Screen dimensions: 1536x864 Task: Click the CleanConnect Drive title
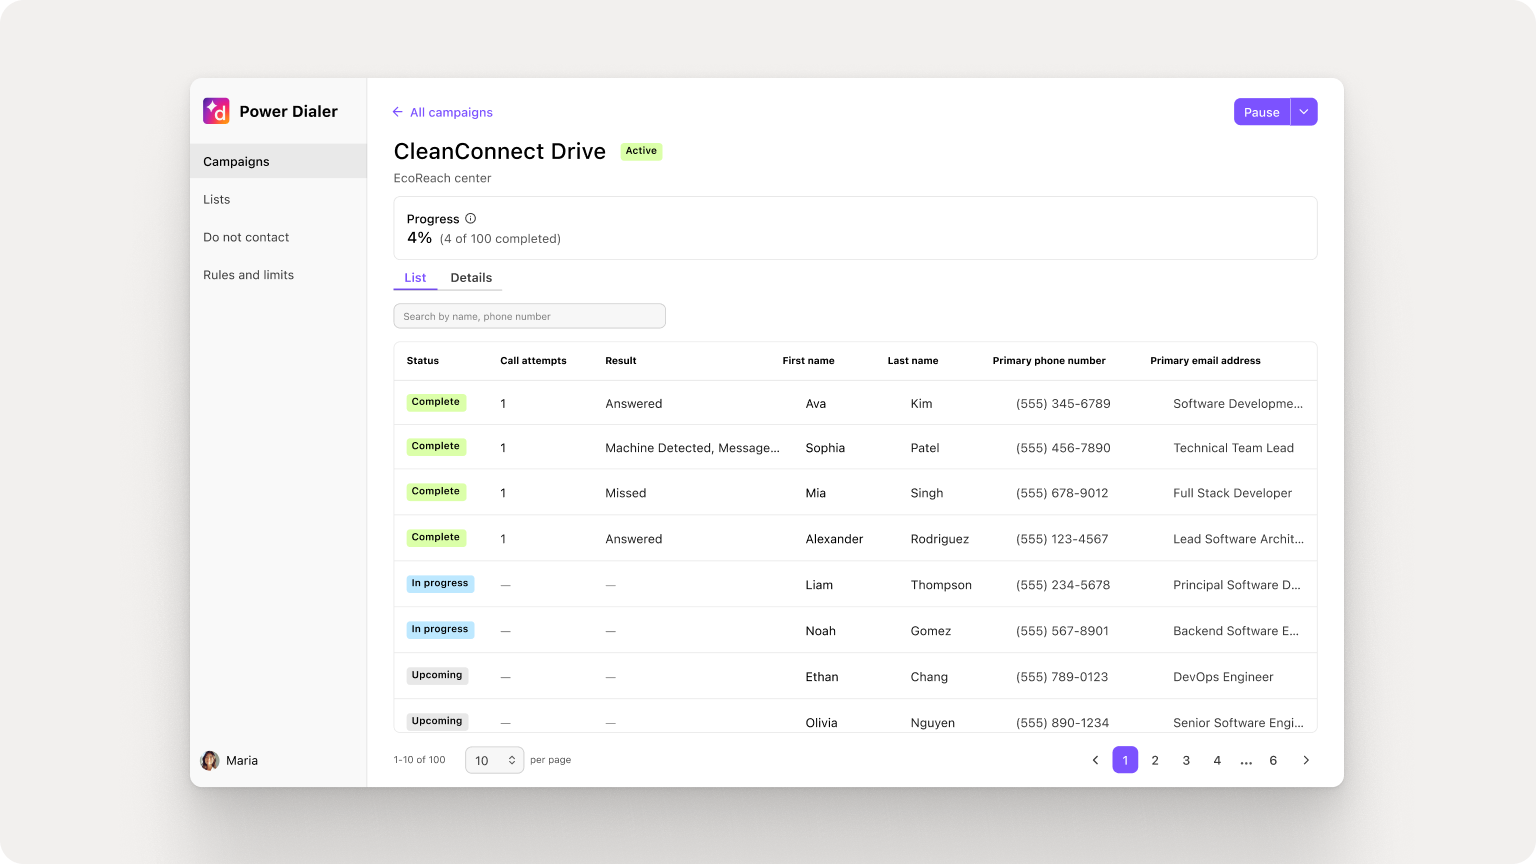coord(500,151)
